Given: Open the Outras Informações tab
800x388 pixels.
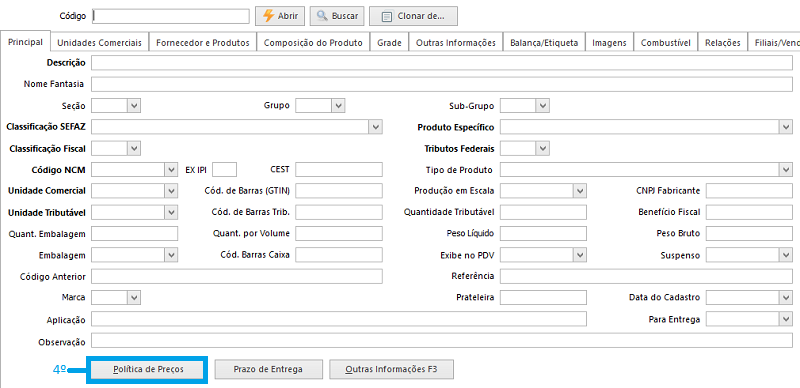Looking at the screenshot, I should (456, 43).
